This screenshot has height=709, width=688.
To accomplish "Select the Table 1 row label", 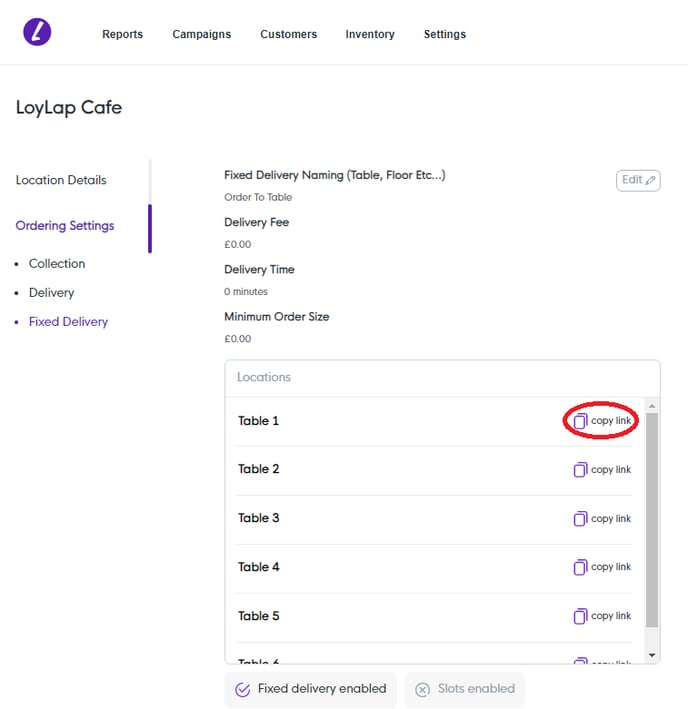I will pos(259,421).
